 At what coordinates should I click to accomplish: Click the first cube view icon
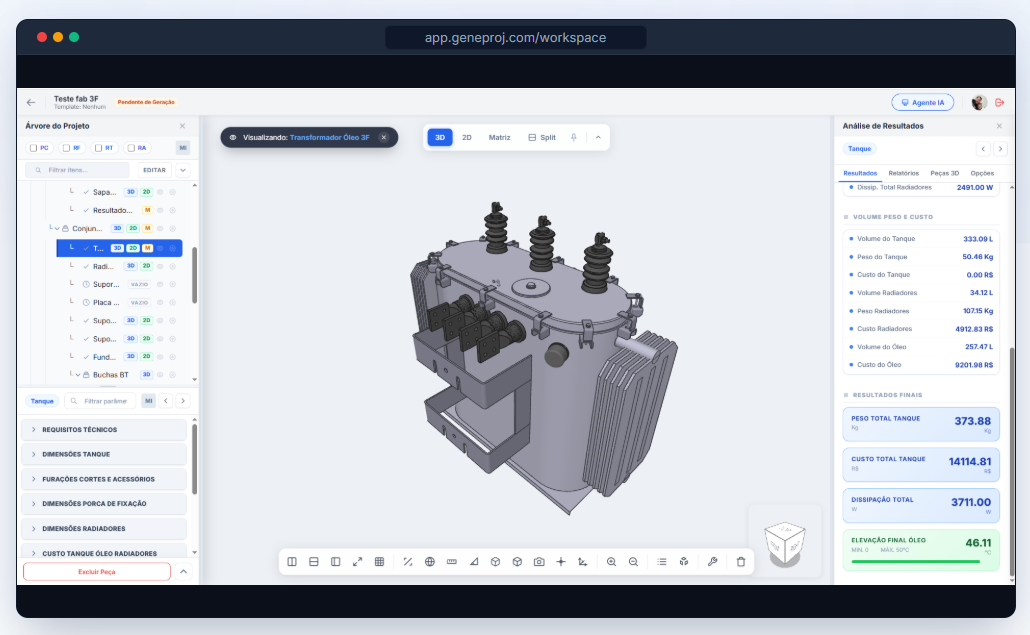pos(495,561)
